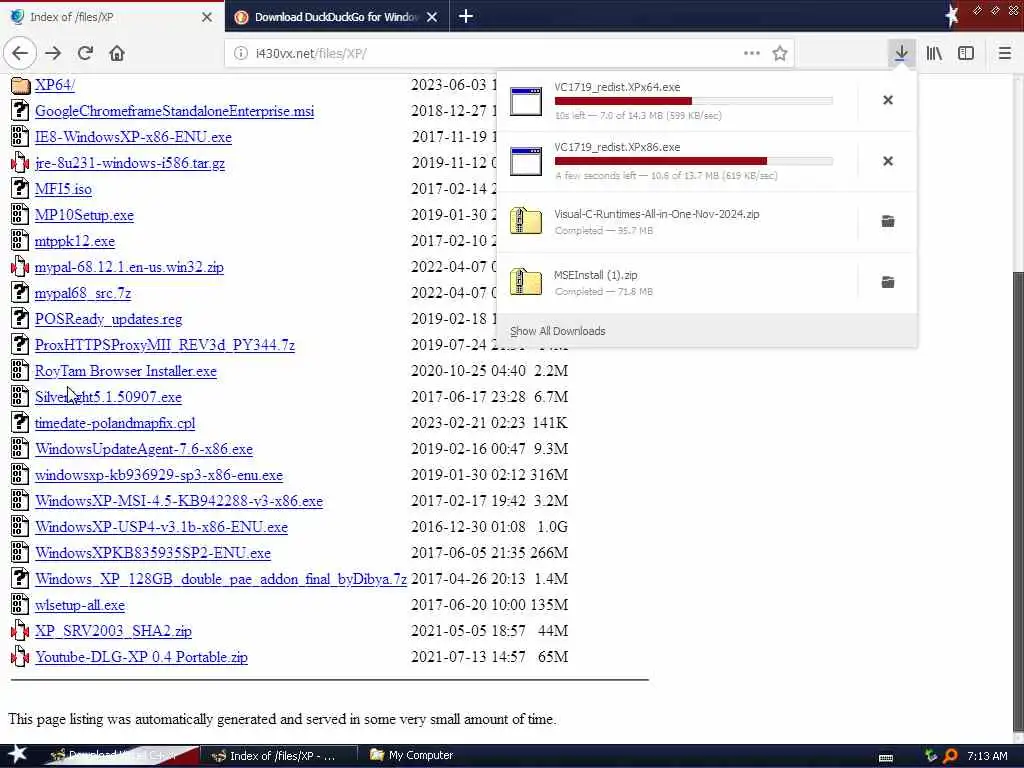This screenshot has width=1024, height=768.
Task: Open containing folder for Visual-C-Runtimes zip
Action: point(888,221)
